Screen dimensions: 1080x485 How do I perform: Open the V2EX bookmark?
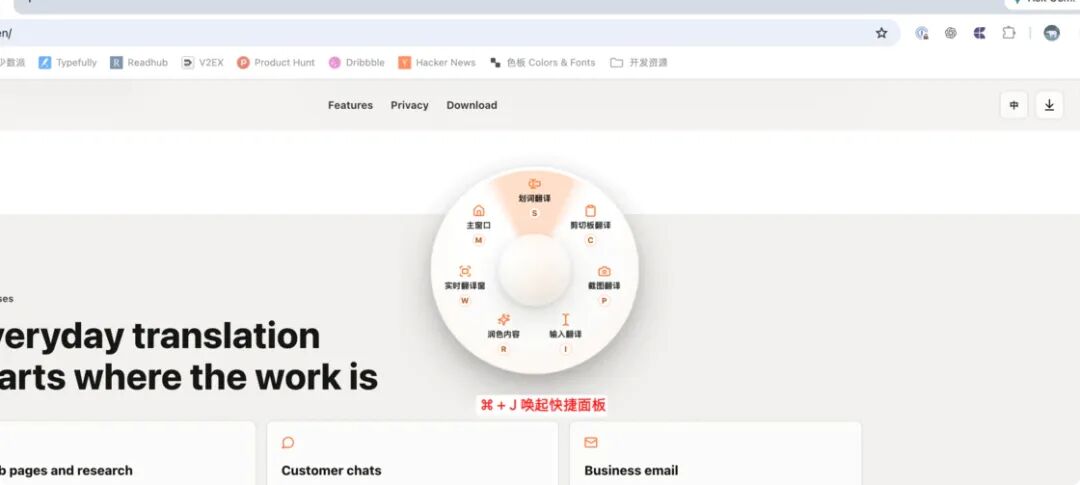202,63
